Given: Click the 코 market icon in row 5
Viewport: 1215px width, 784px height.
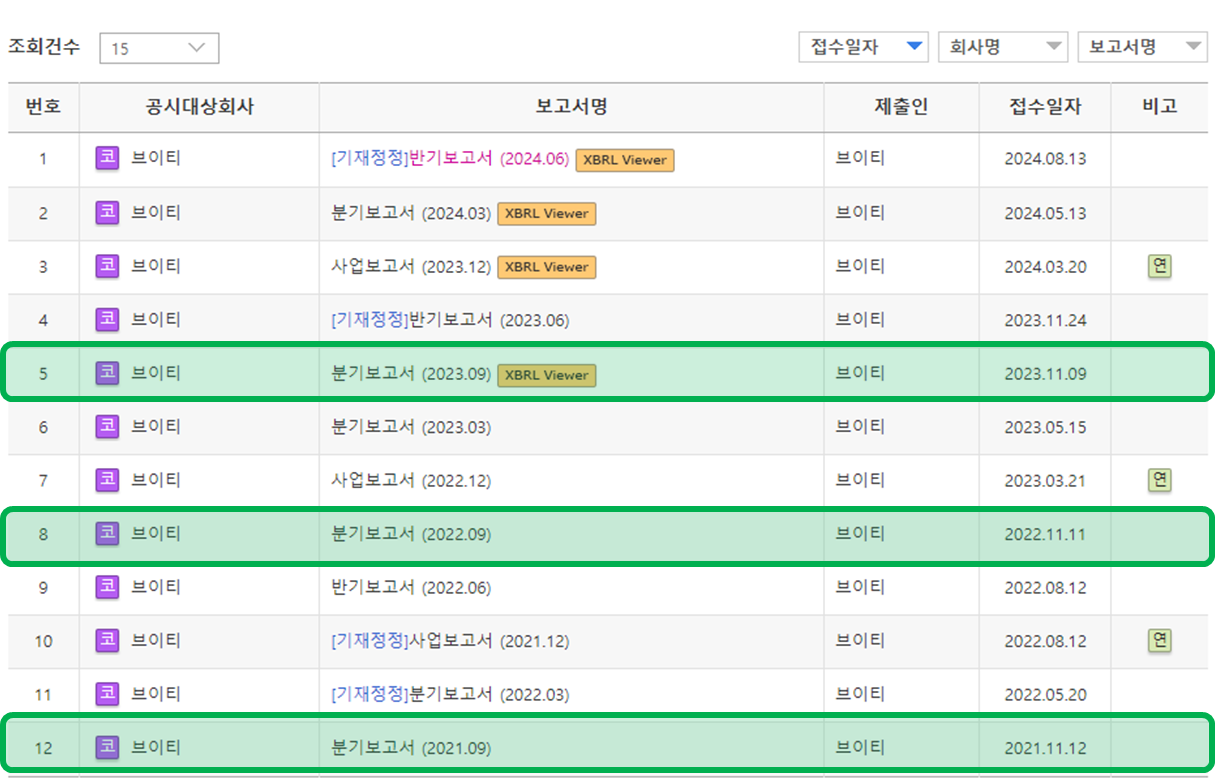Looking at the screenshot, I should point(107,373).
